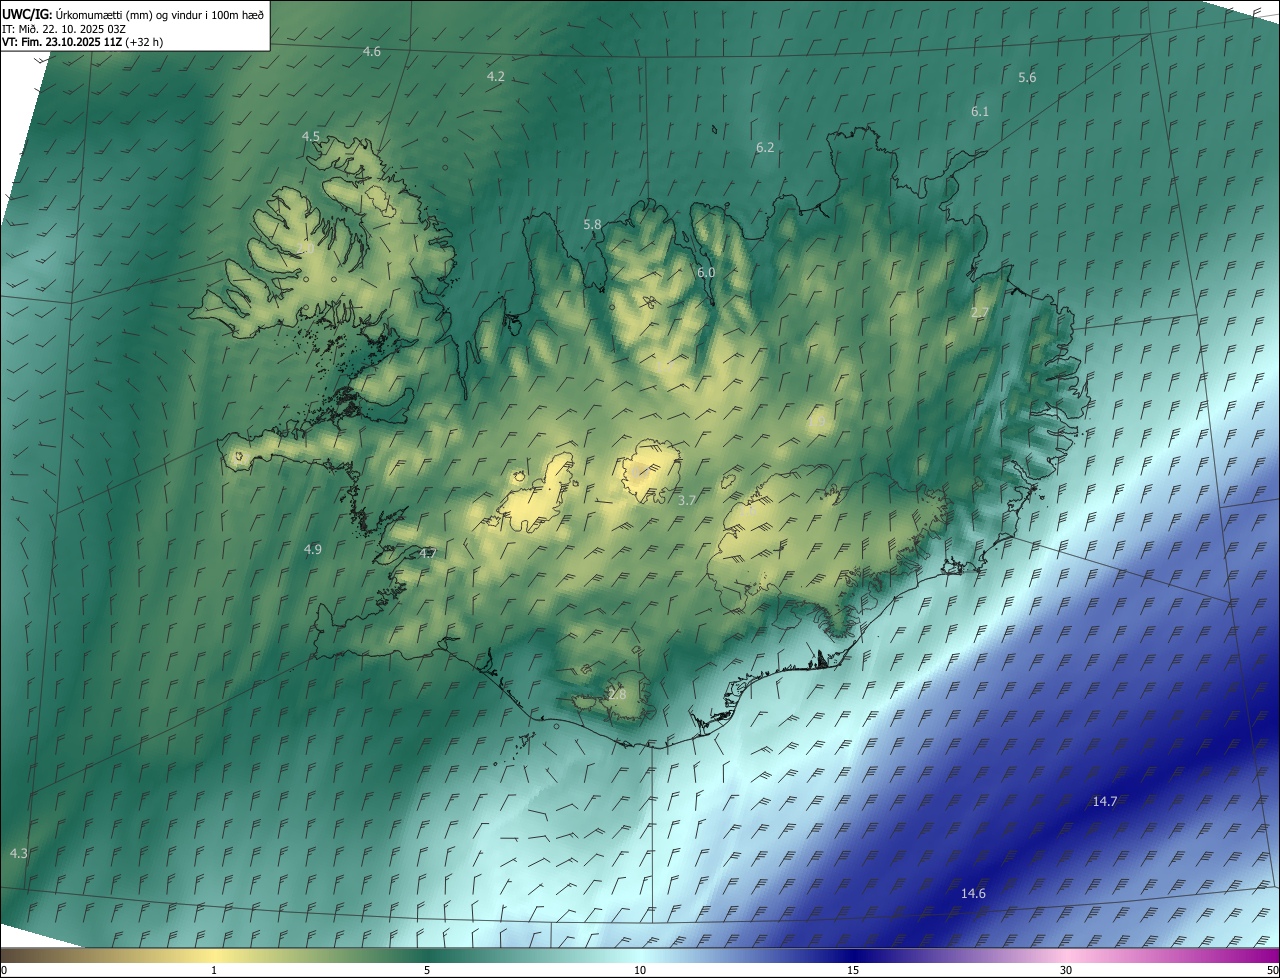Click the 30 tick on color scale
The height and width of the screenshot is (978, 1280).
click(1066, 971)
